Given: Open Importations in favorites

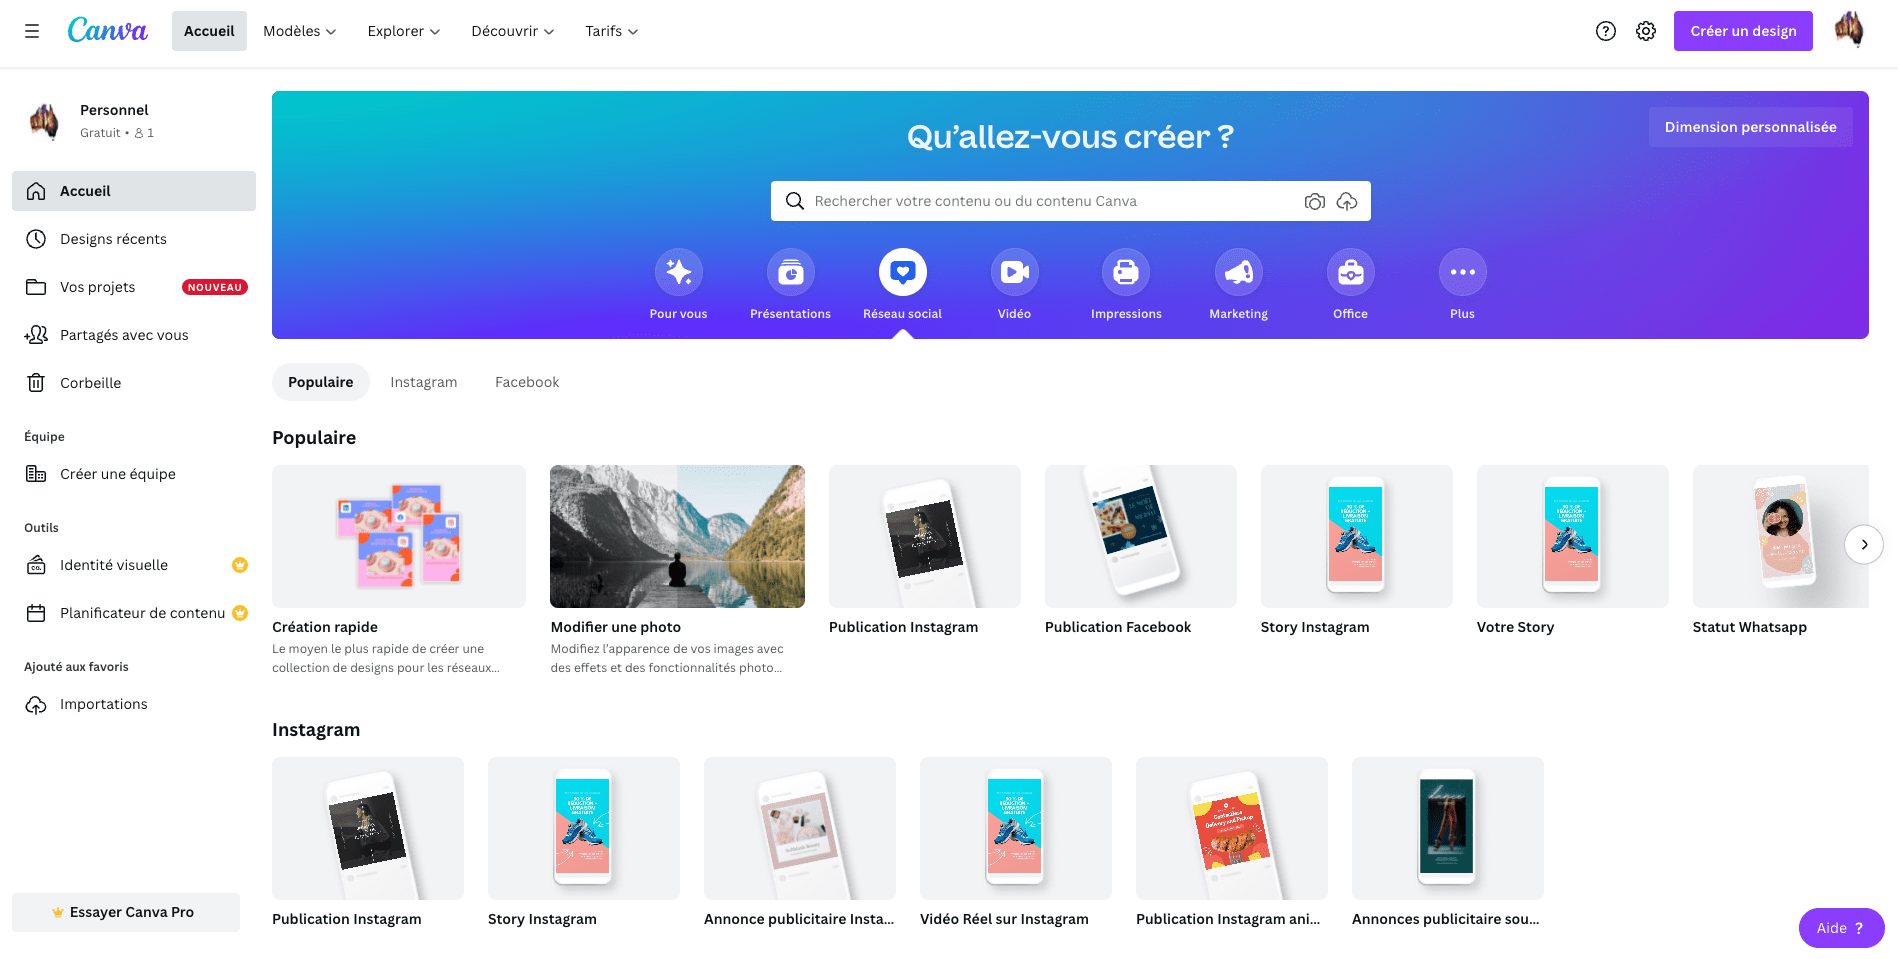Looking at the screenshot, I should coord(134,704).
